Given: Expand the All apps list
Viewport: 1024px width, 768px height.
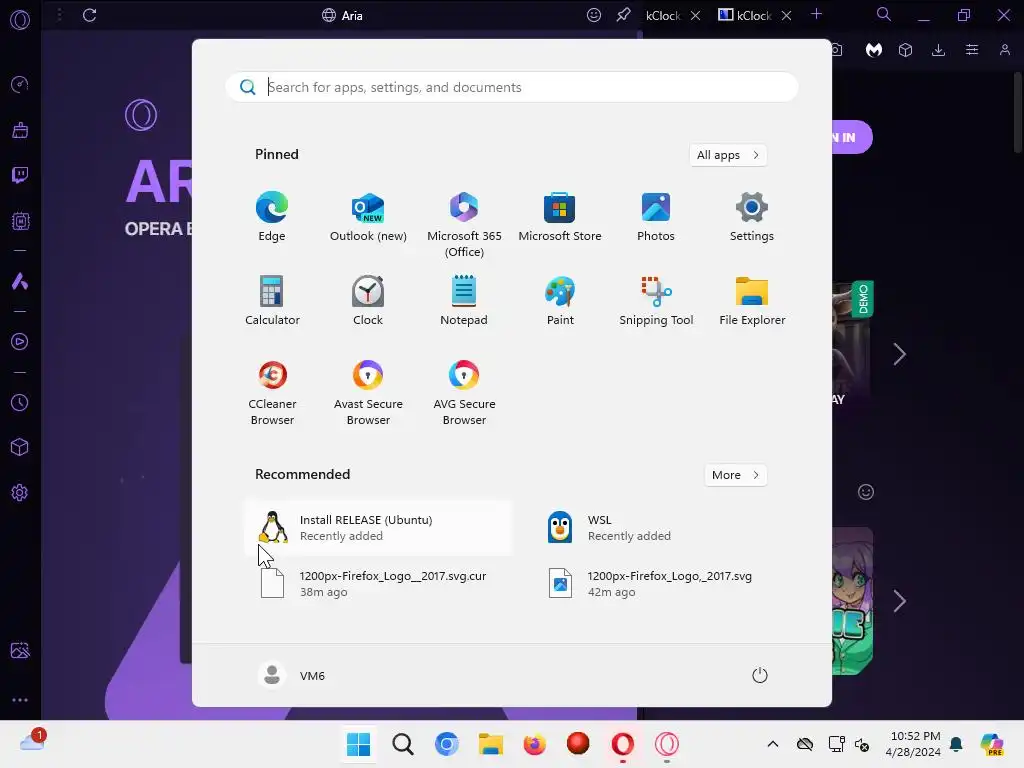Looking at the screenshot, I should (x=728, y=155).
